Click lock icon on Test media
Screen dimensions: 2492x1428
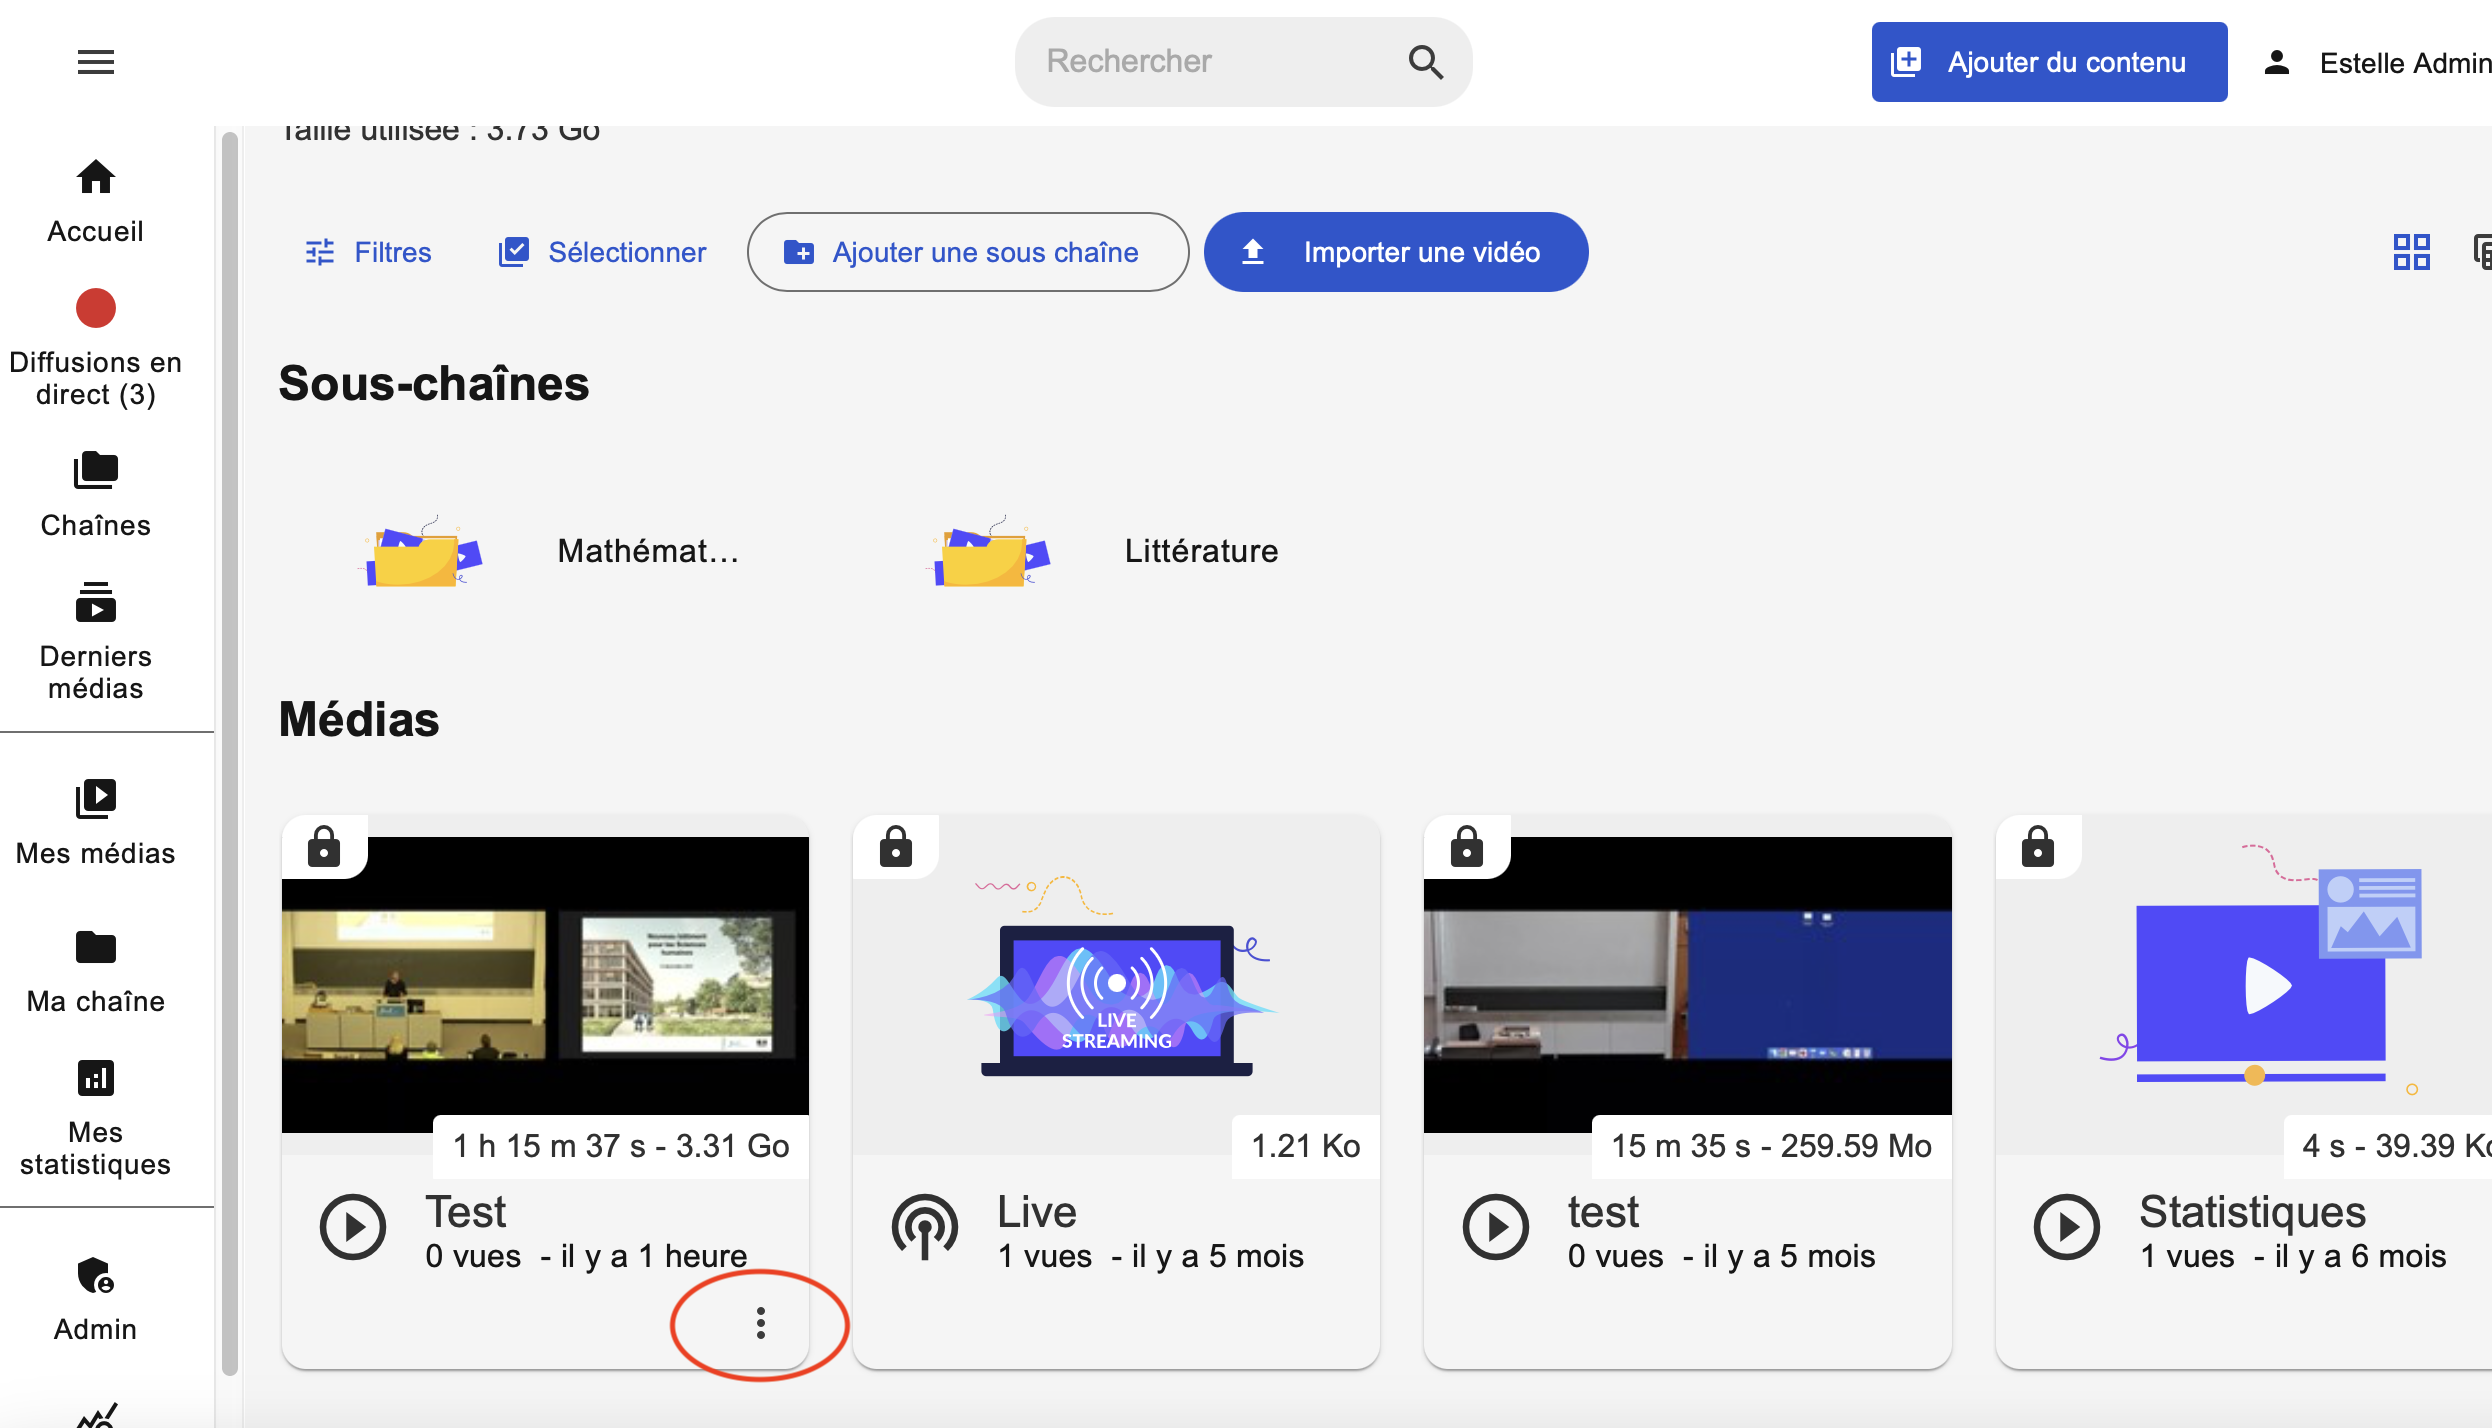click(x=324, y=847)
